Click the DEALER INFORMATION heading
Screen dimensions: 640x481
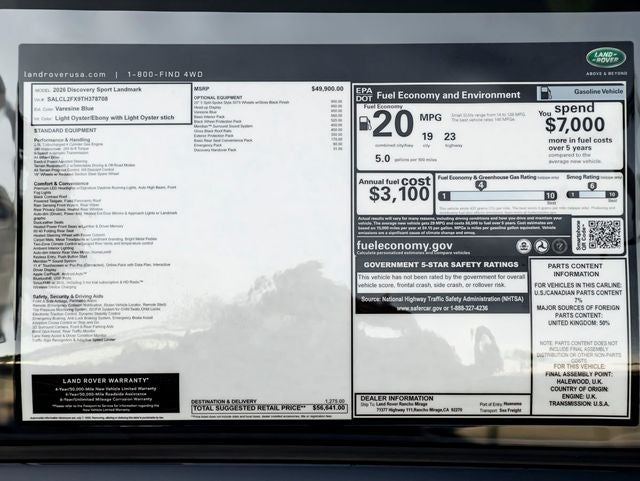[397, 398]
